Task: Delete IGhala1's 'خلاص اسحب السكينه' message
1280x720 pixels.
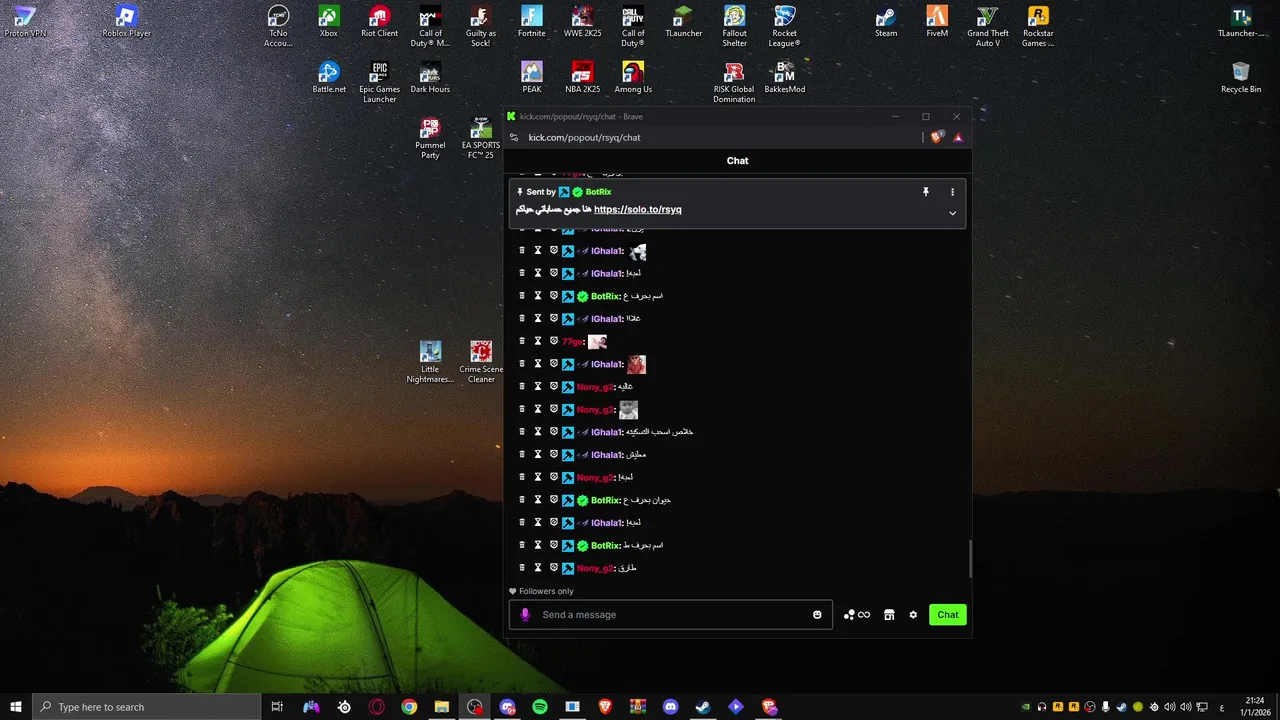Action: tap(522, 432)
